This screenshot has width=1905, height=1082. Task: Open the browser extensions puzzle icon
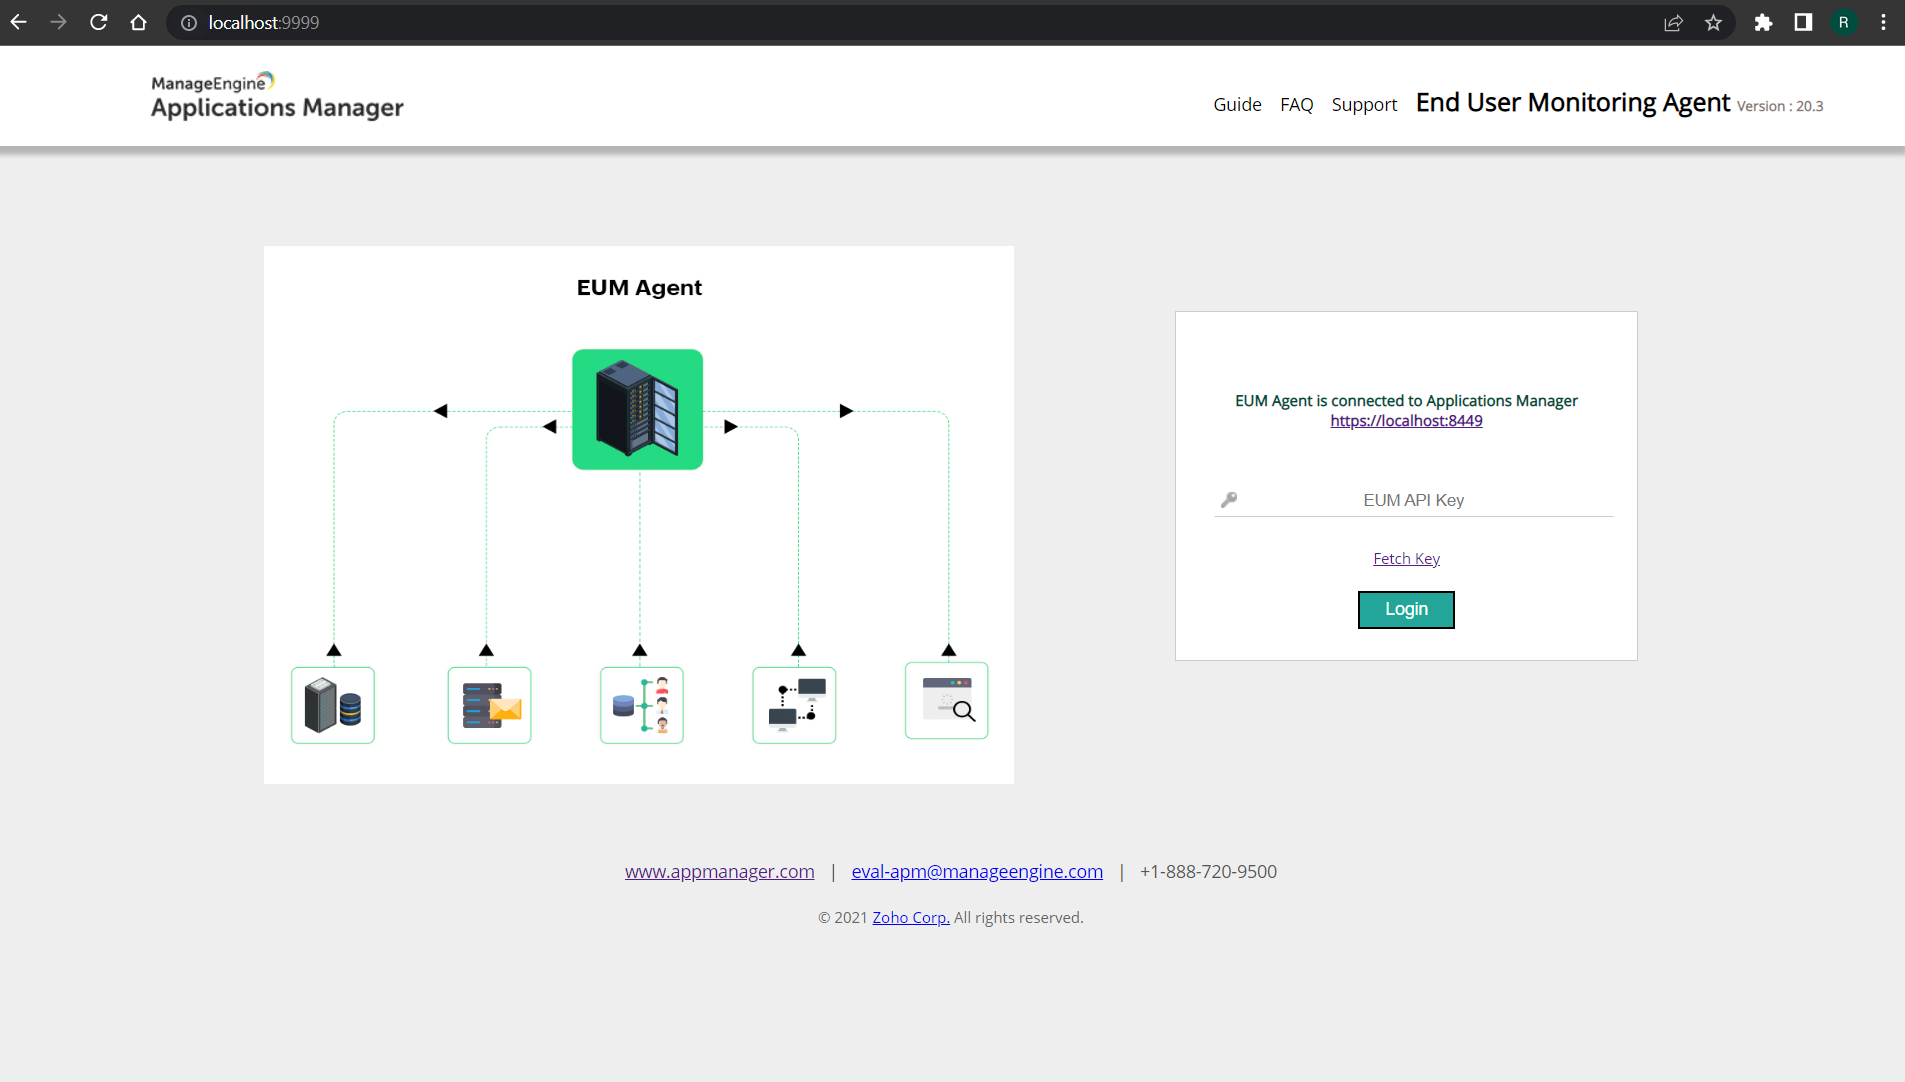click(x=1763, y=22)
